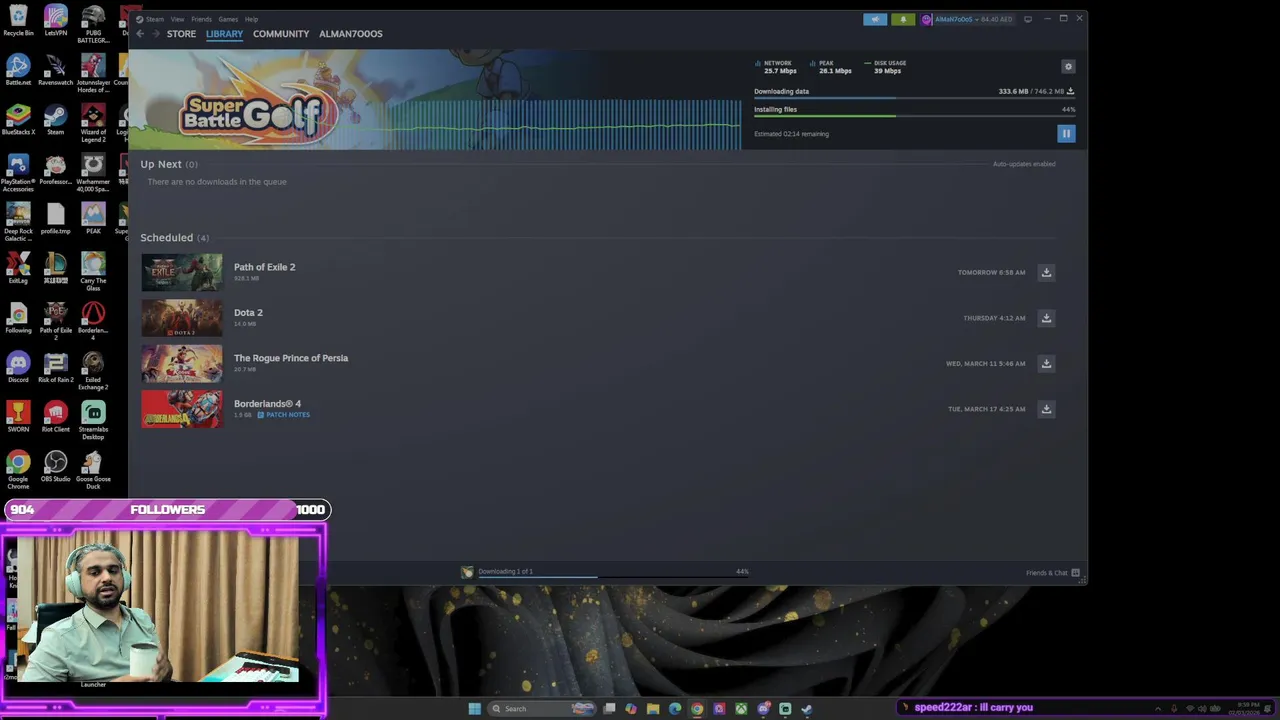Image resolution: width=1280 pixels, height=720 pixels.
Task: Open the ALMAN7OOOS profile tab
Action: (x=351, y=34)
